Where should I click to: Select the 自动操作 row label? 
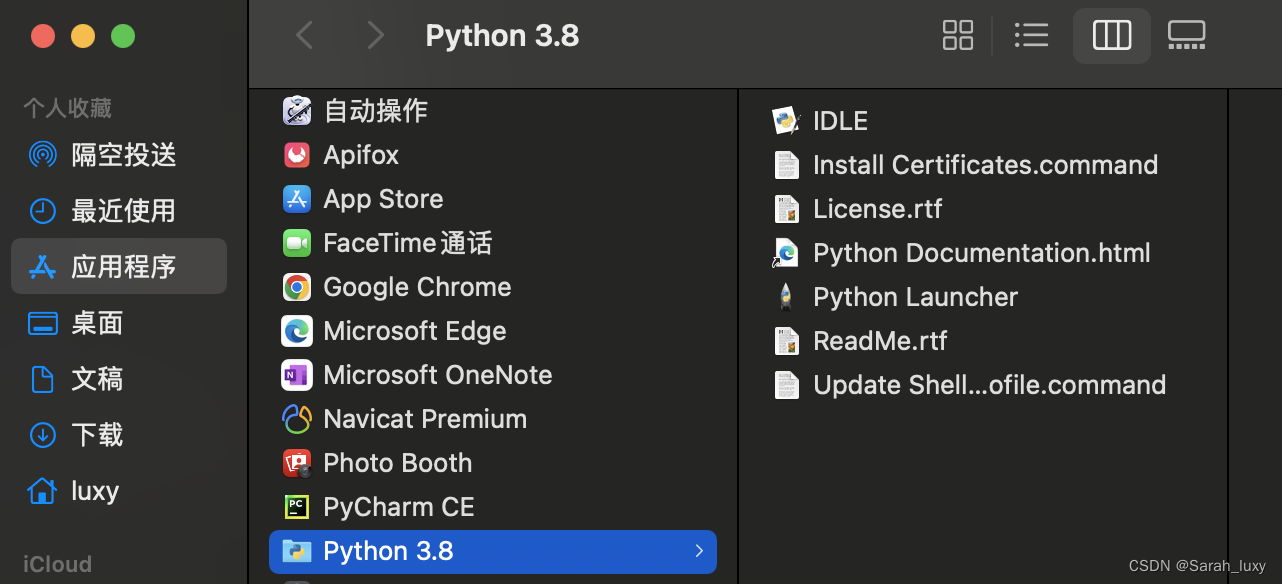(x=376, y=111)
